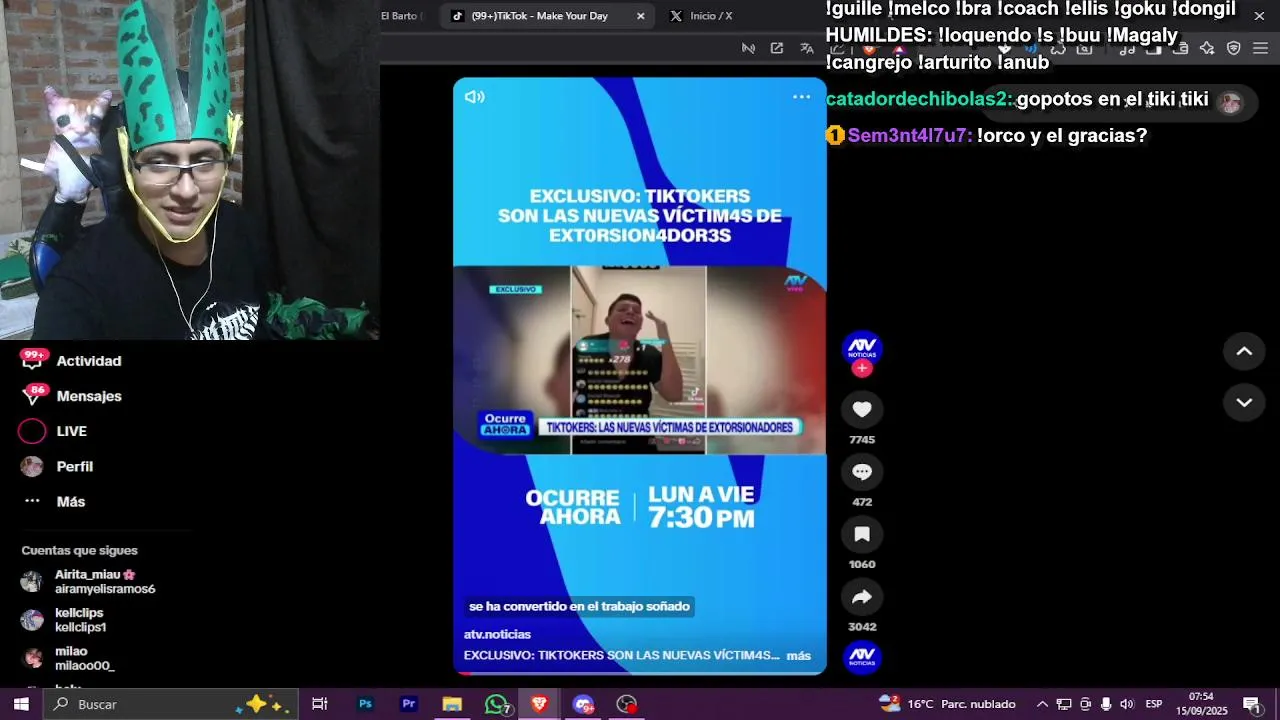
Task: Mute the video with the speaker icon
Action: coord(474,97)
